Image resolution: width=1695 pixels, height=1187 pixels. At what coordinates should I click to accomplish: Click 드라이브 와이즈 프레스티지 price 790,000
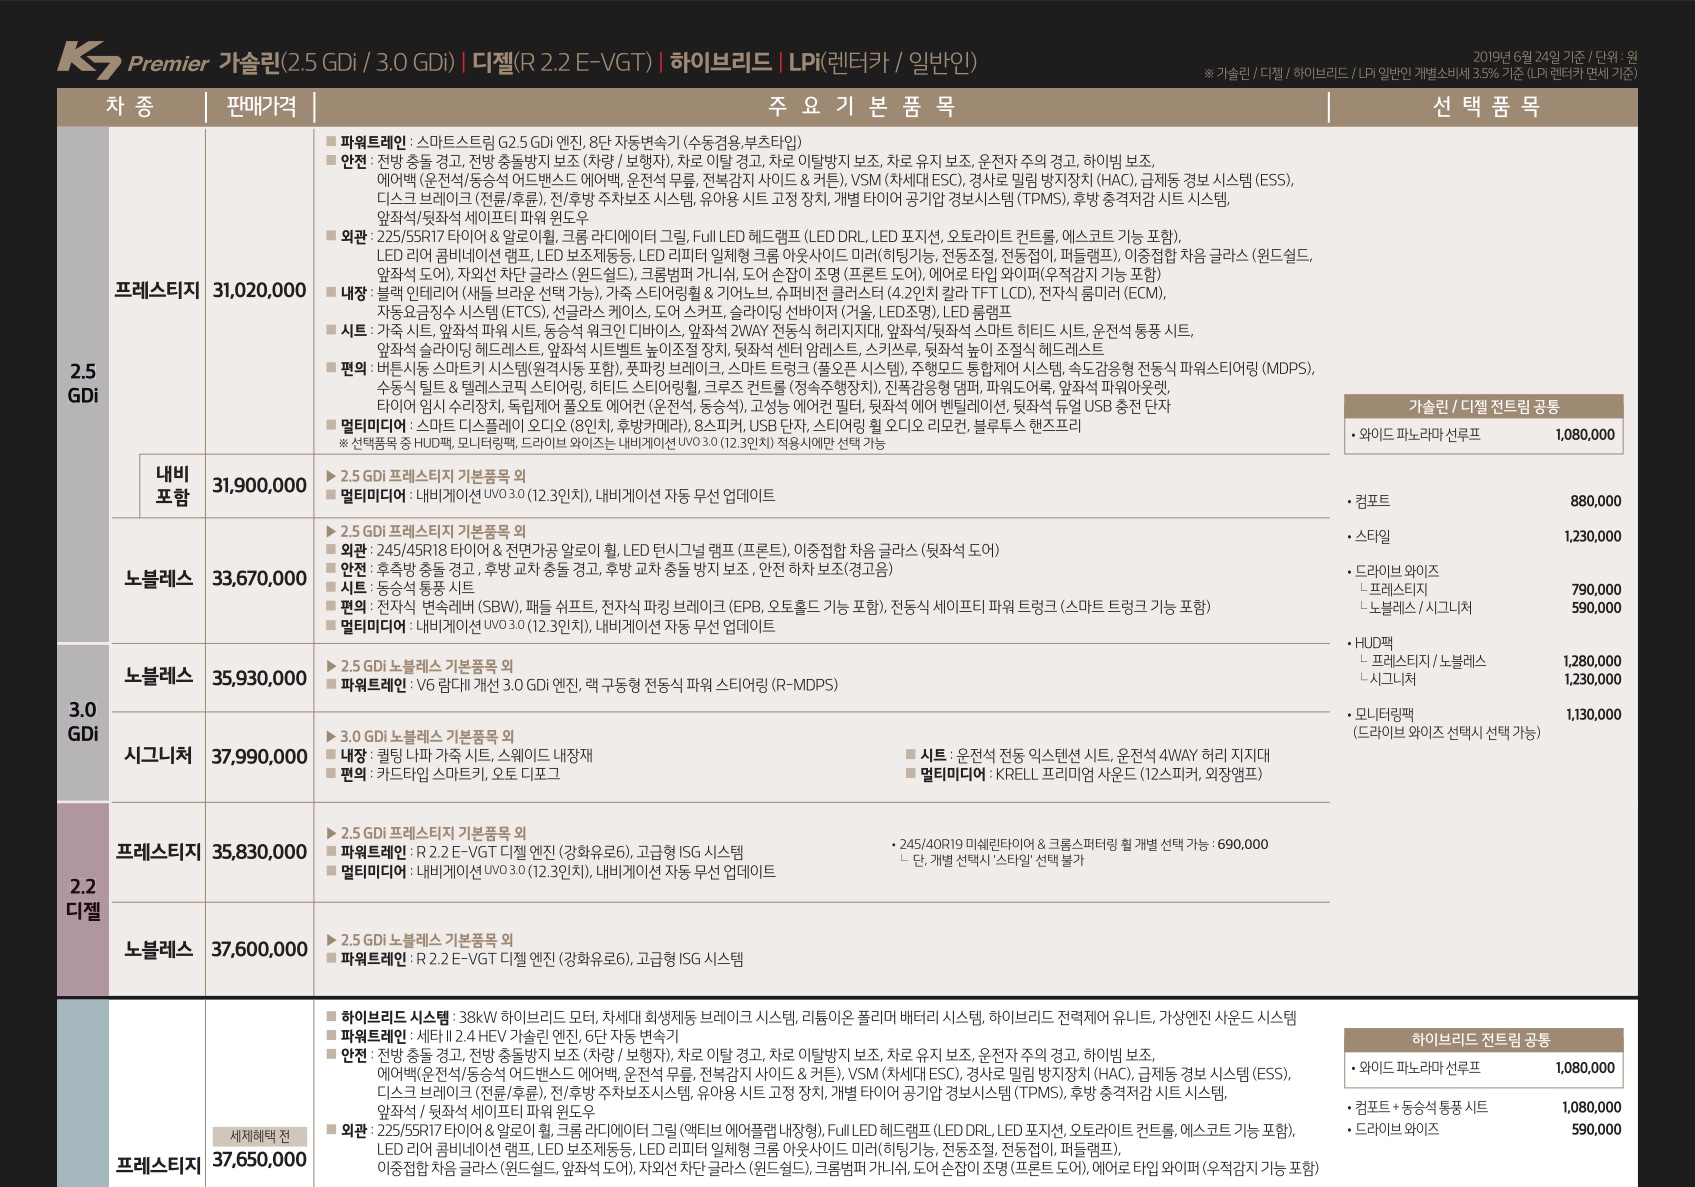pyautogui.click(x=1596, y=589)
